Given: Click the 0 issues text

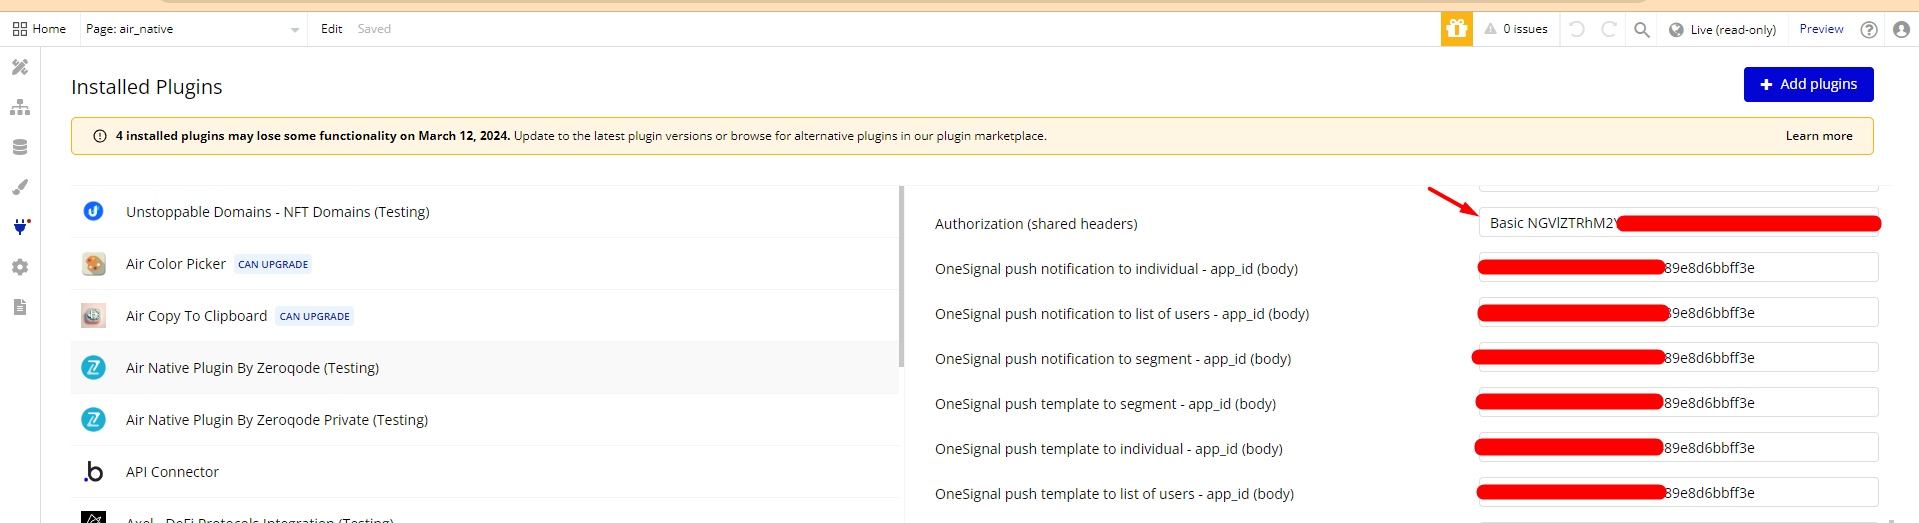Looking at the screenshot, I should coord(1525,29).
